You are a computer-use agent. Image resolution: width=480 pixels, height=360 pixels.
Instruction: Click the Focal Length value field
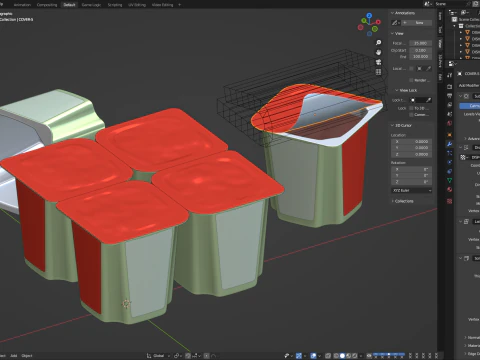point(421,43)
